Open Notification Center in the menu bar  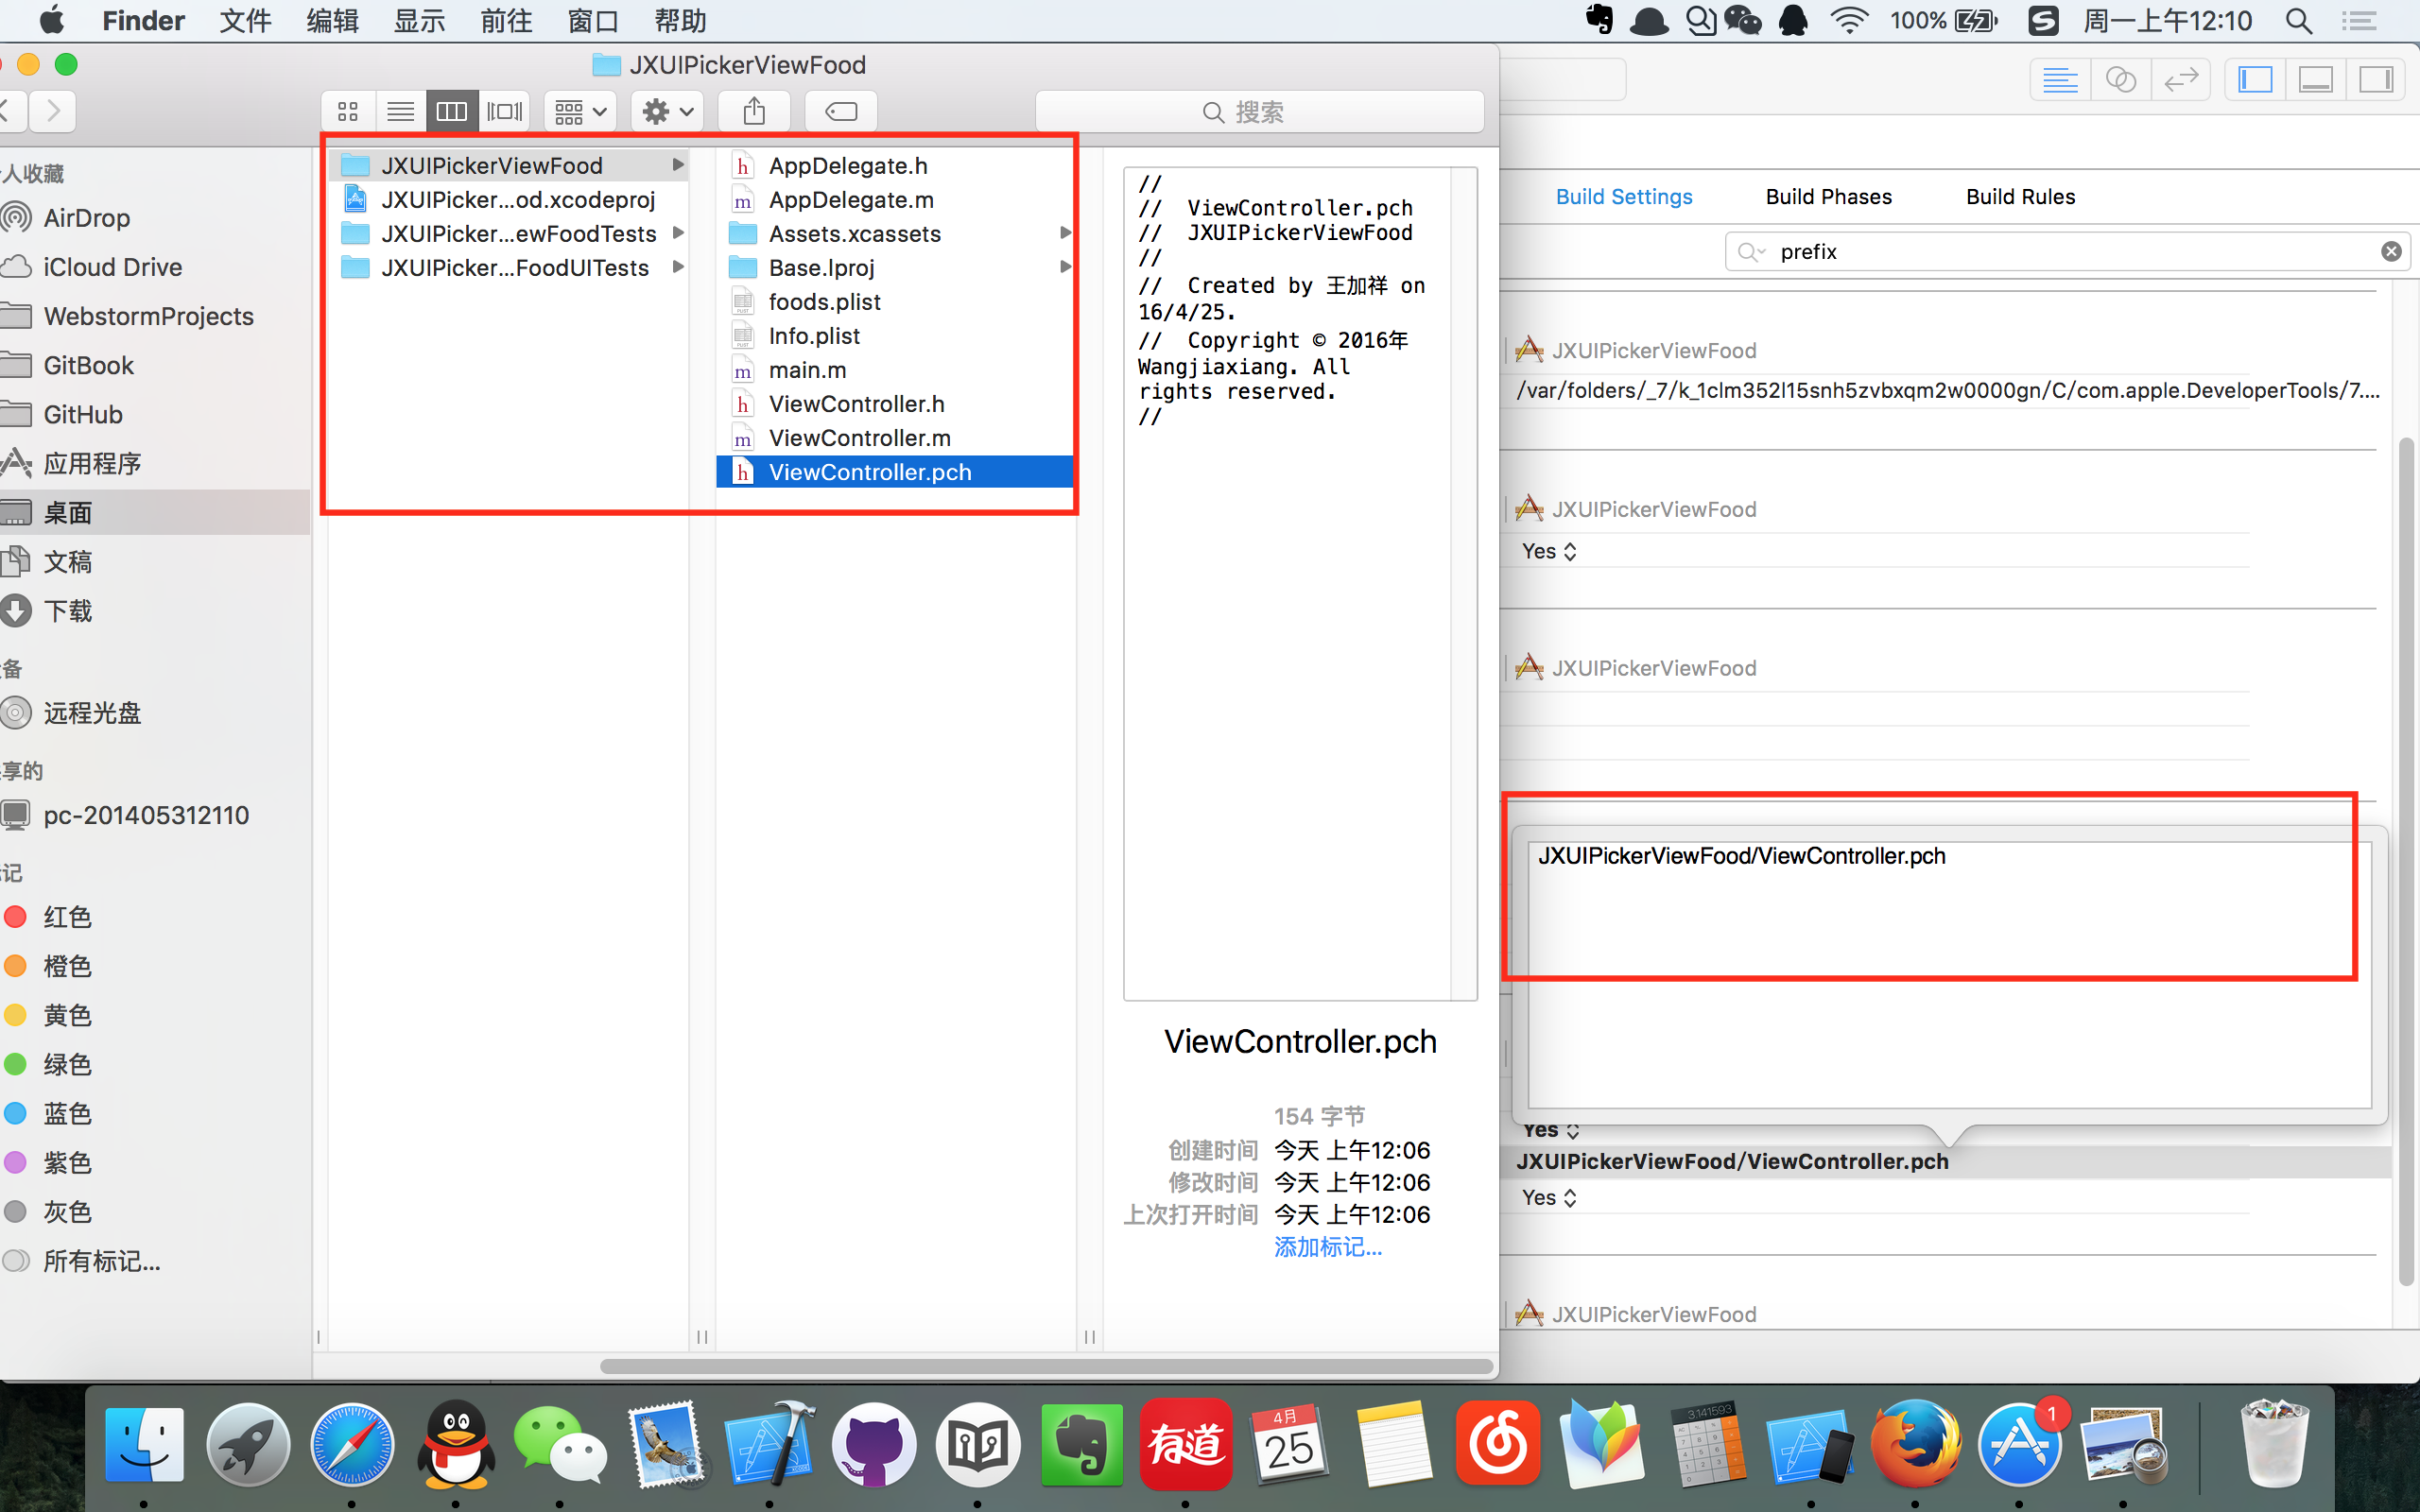click(x=2359, y=21)
